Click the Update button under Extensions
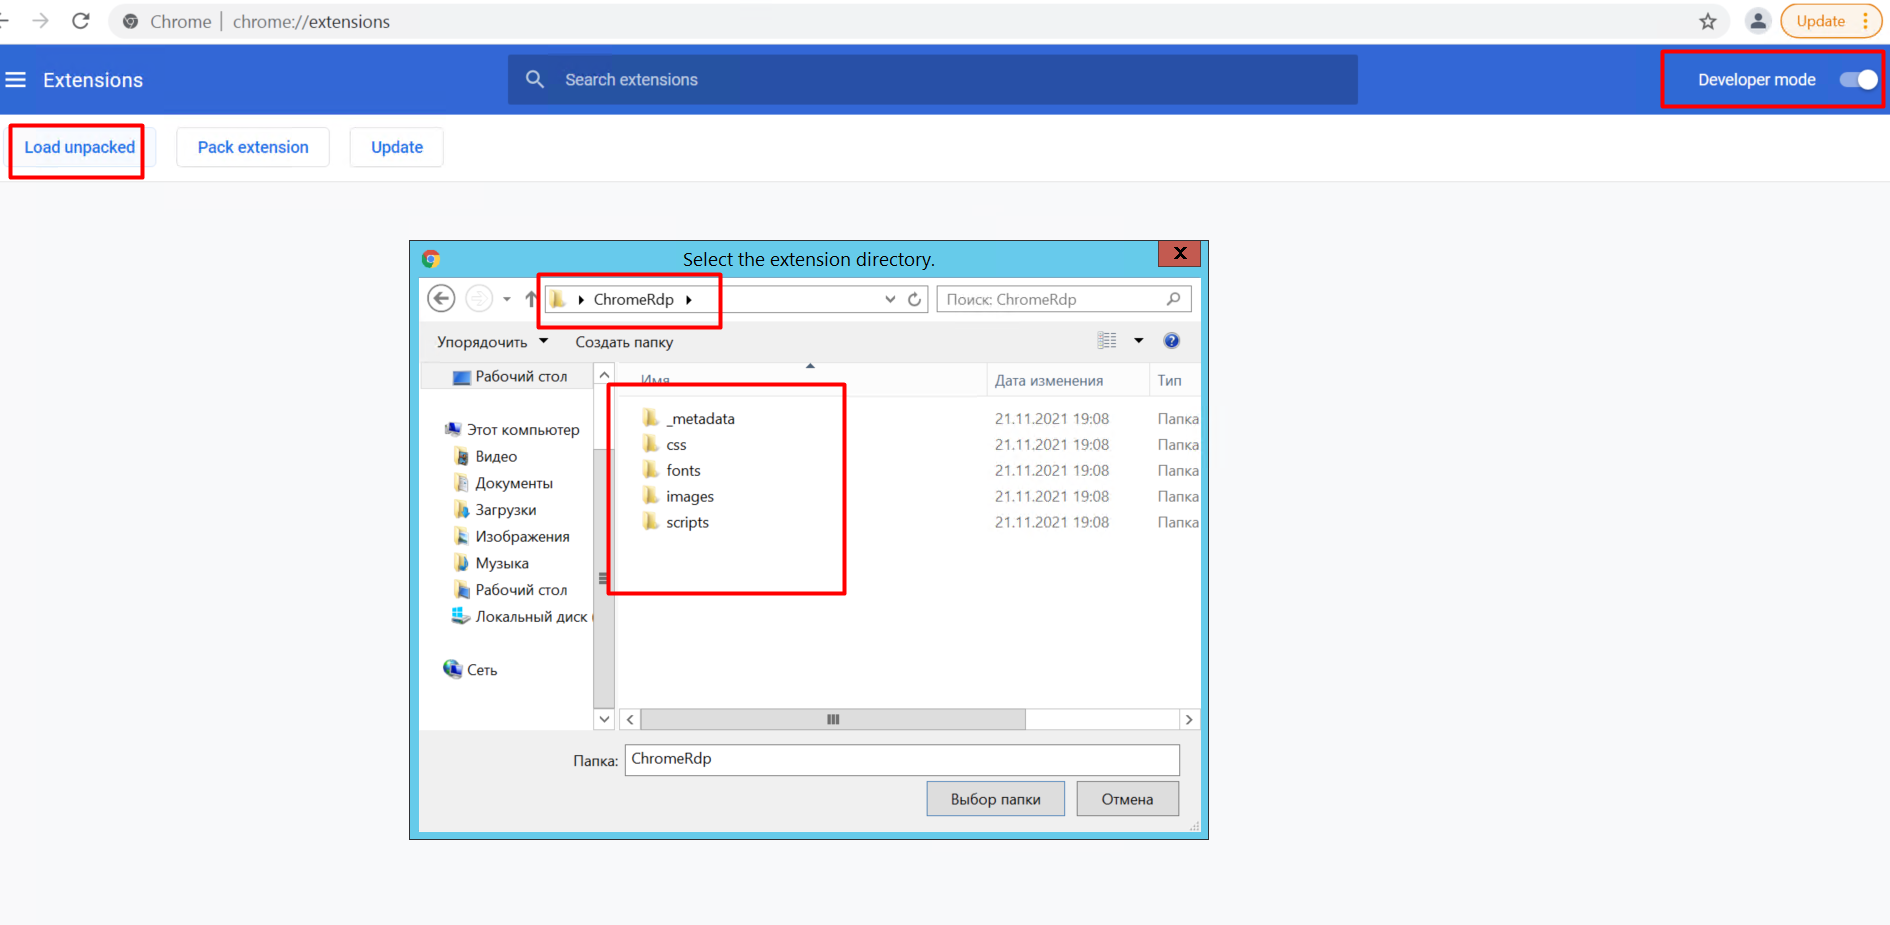1890x925 pixels. pyautogui.click(x=397, y=147)
